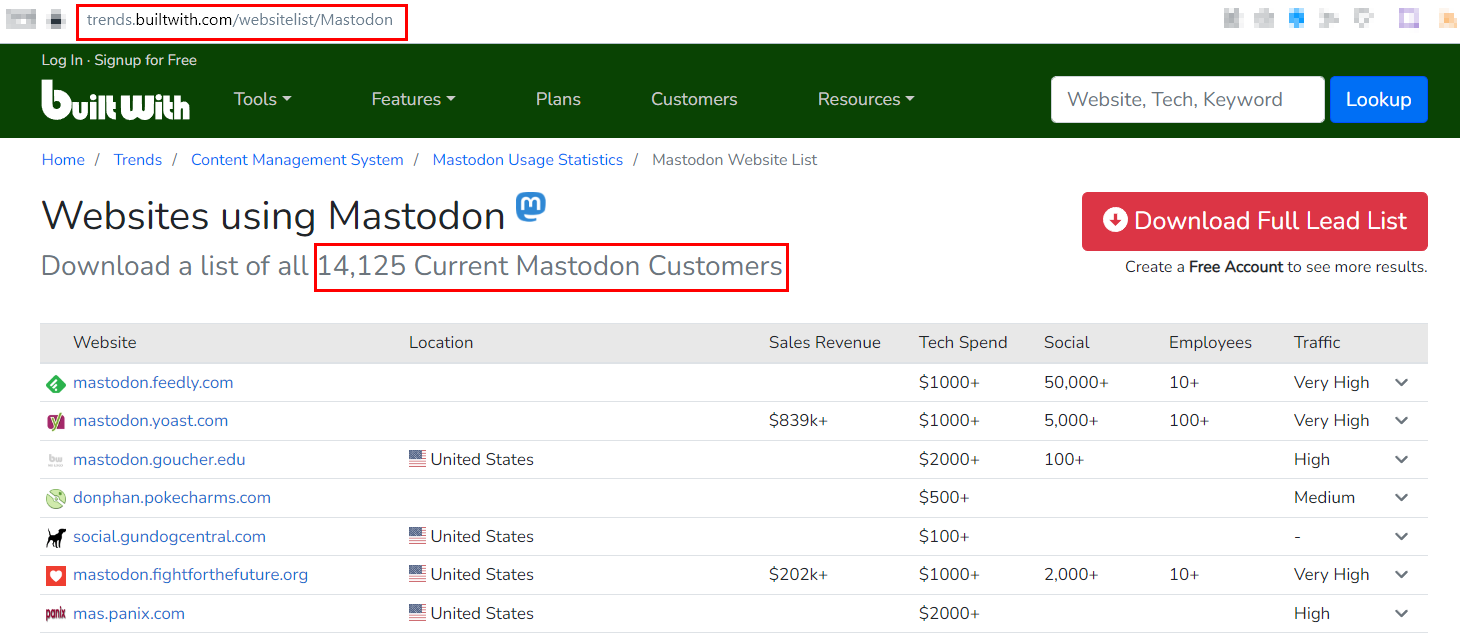The image size is (1460, 636).
Task: Click the 50,000+ social value
Action: click(1076, 383)
